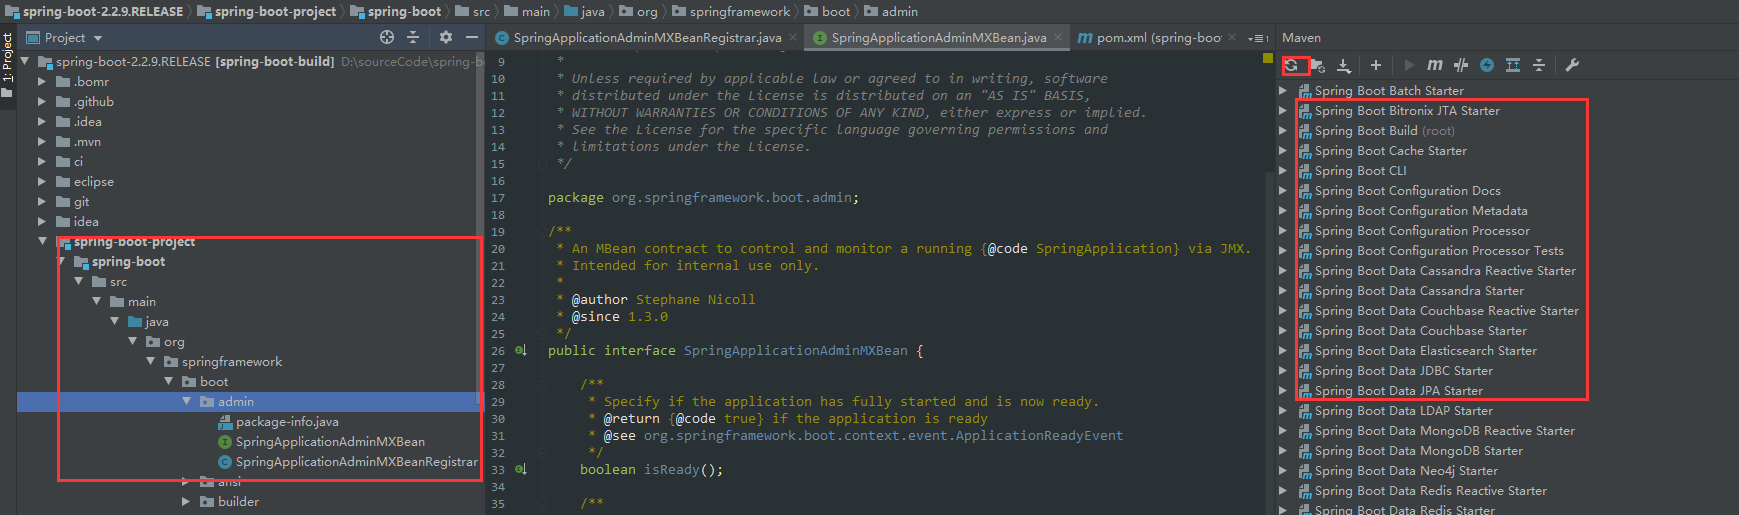The height and width of the screenshot is (515, 1739).
Task: Select Spring Boot Data LDAP Starter
Action: (x=1403, y=410)
